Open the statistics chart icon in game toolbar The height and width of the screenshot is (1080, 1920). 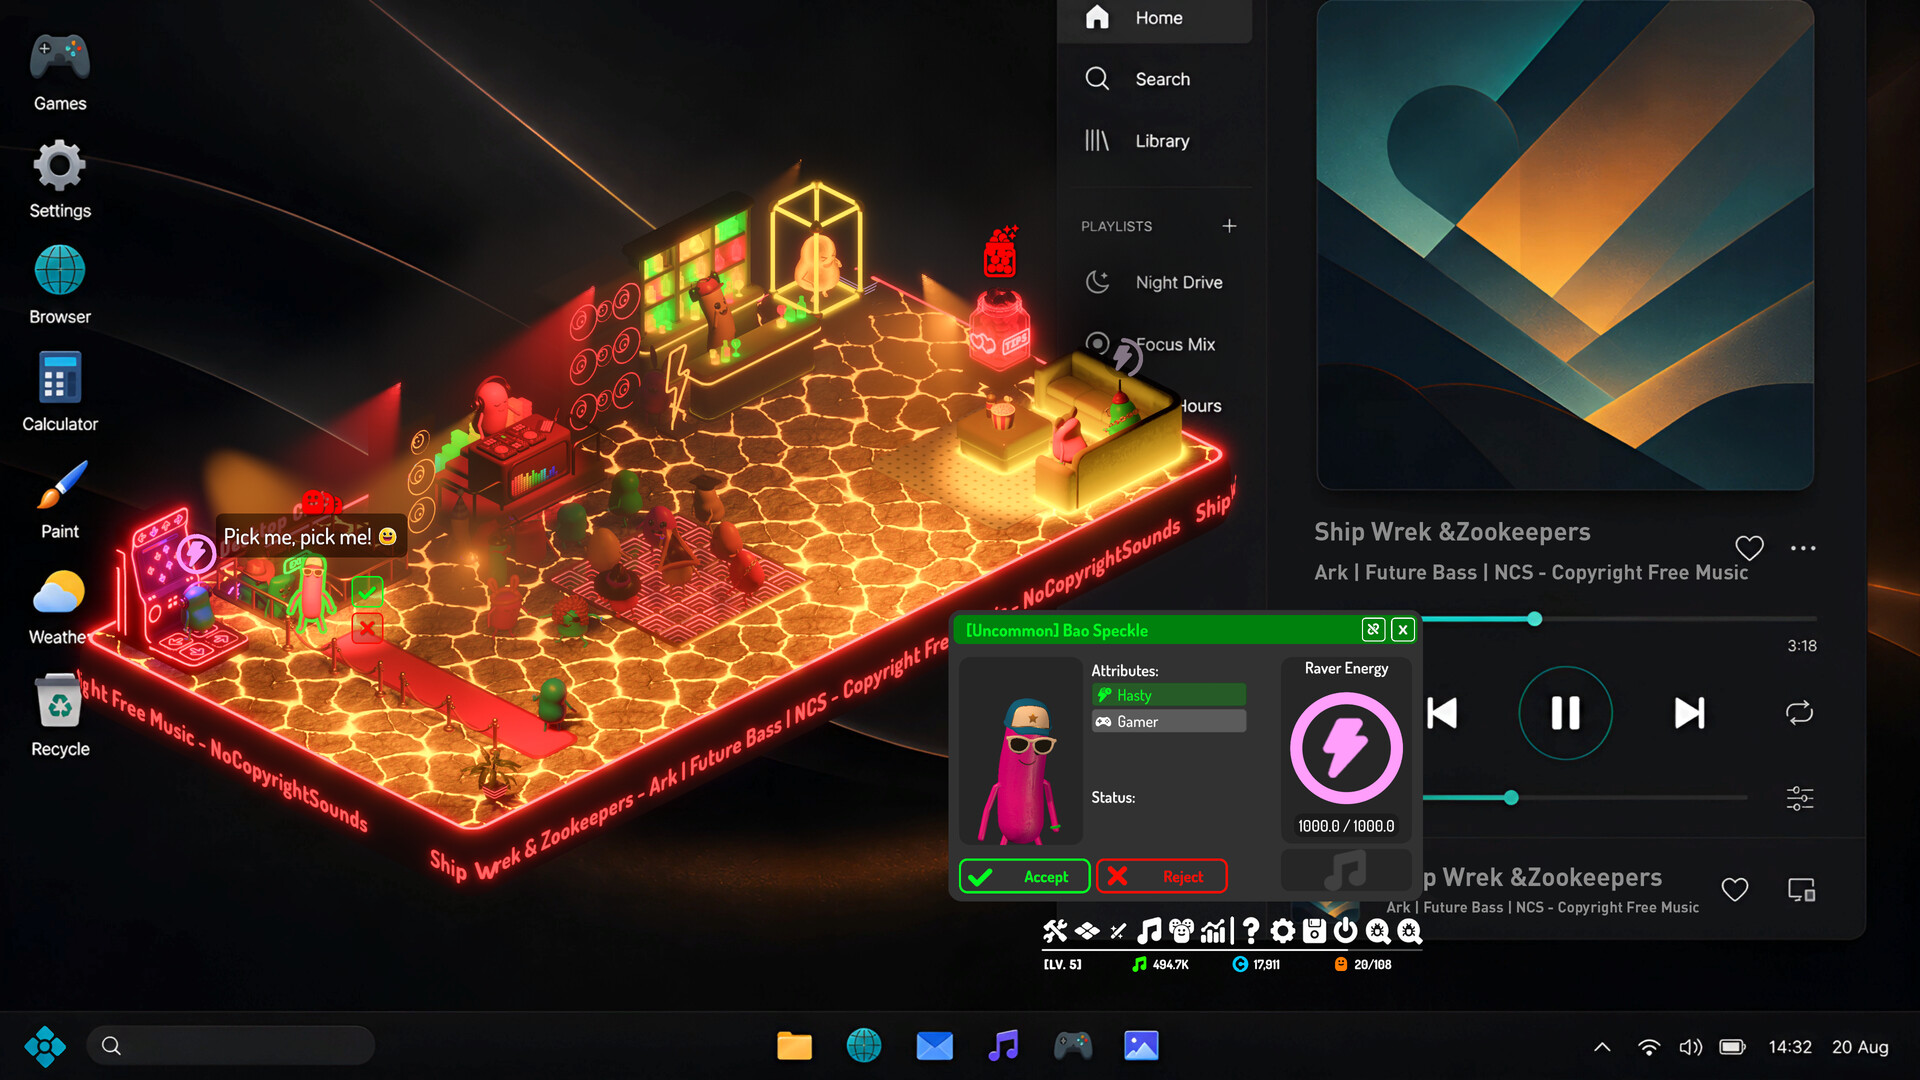(1213, 931)
